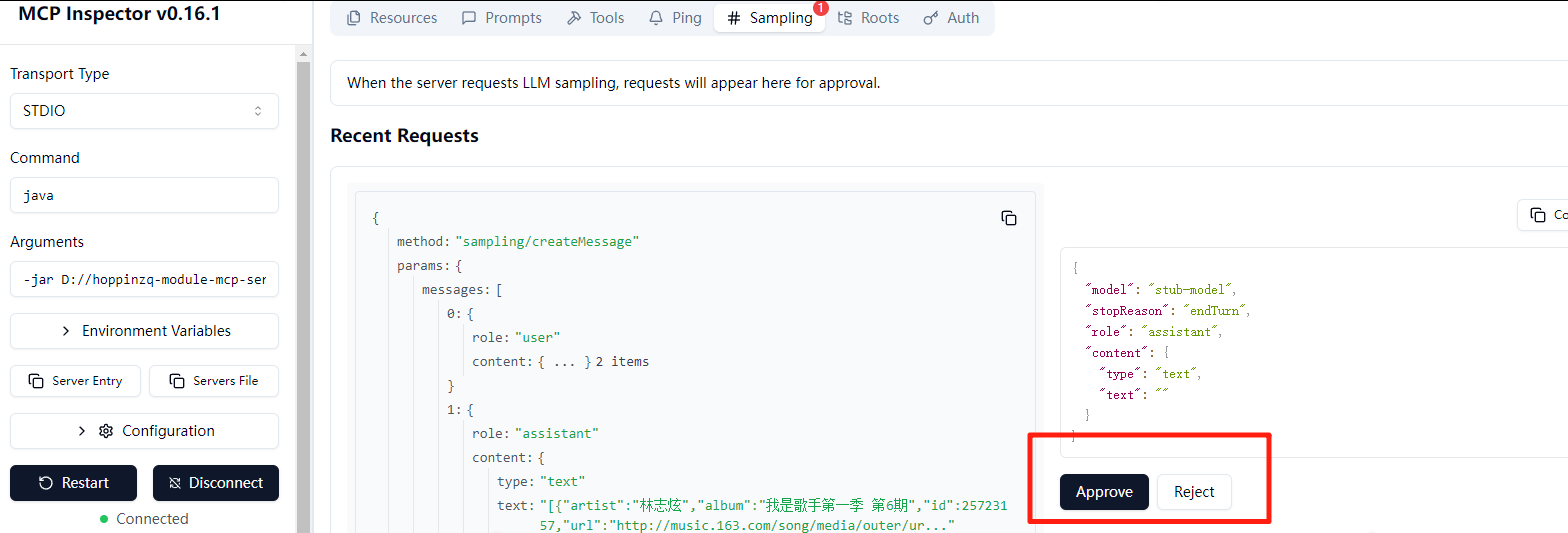Select the Ping tab

click(x=675, y=18)
